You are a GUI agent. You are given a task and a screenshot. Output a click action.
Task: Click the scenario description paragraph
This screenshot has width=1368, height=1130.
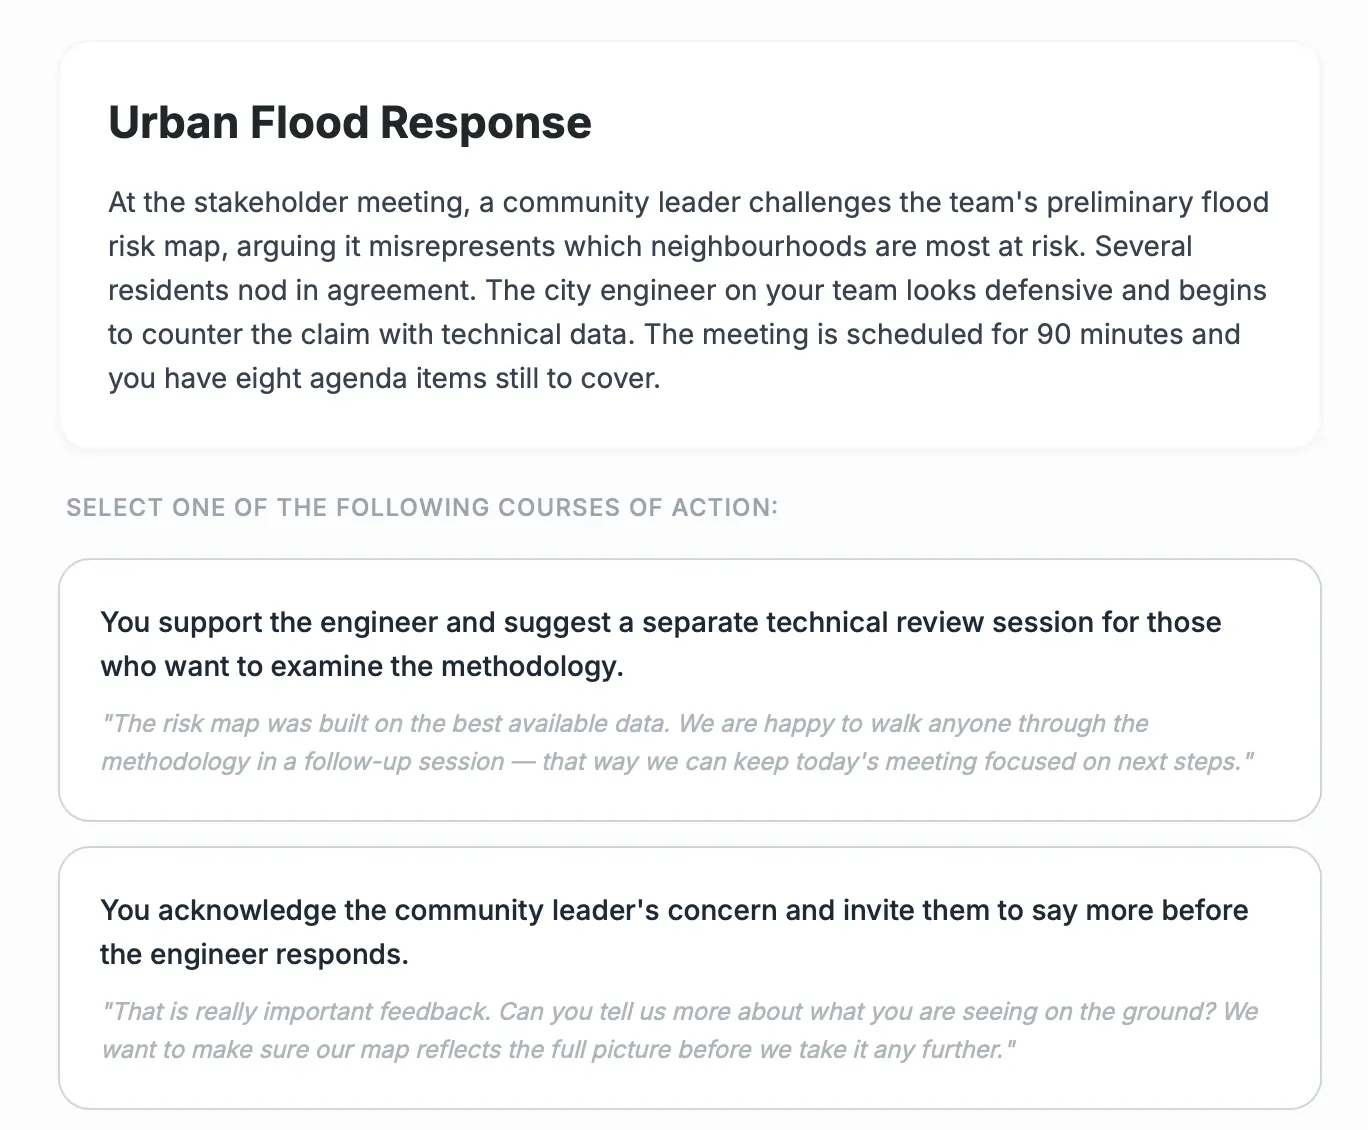click(687, 290)
